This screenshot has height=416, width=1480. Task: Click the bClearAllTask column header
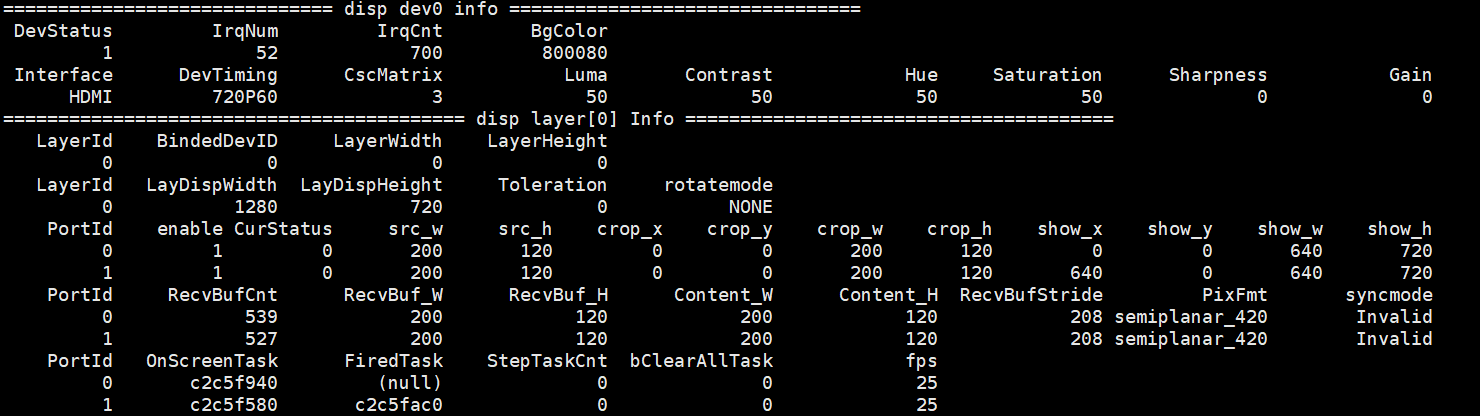(700, 361)
